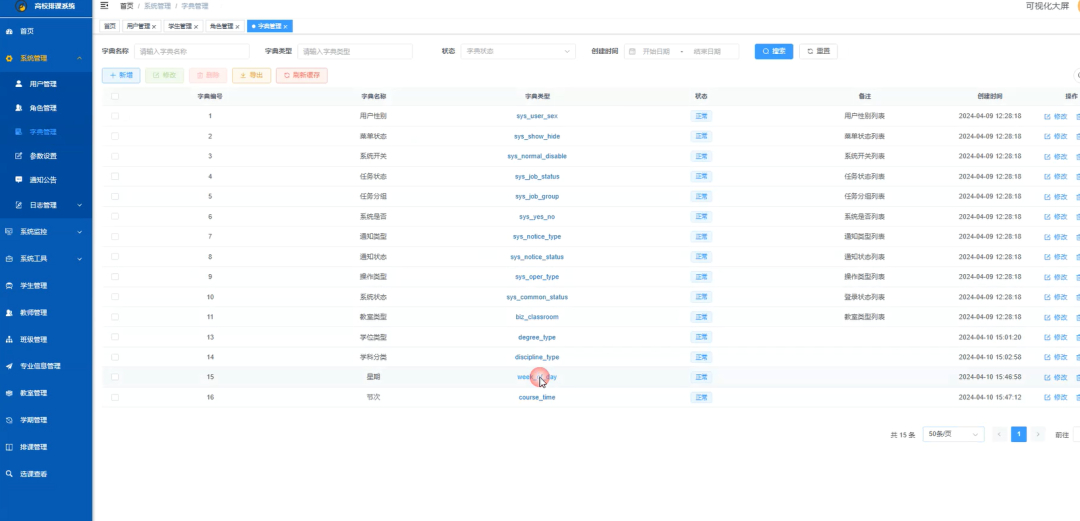1080x521 pixels.
Task: Close the 学生管理 tab
Action: 196,27
